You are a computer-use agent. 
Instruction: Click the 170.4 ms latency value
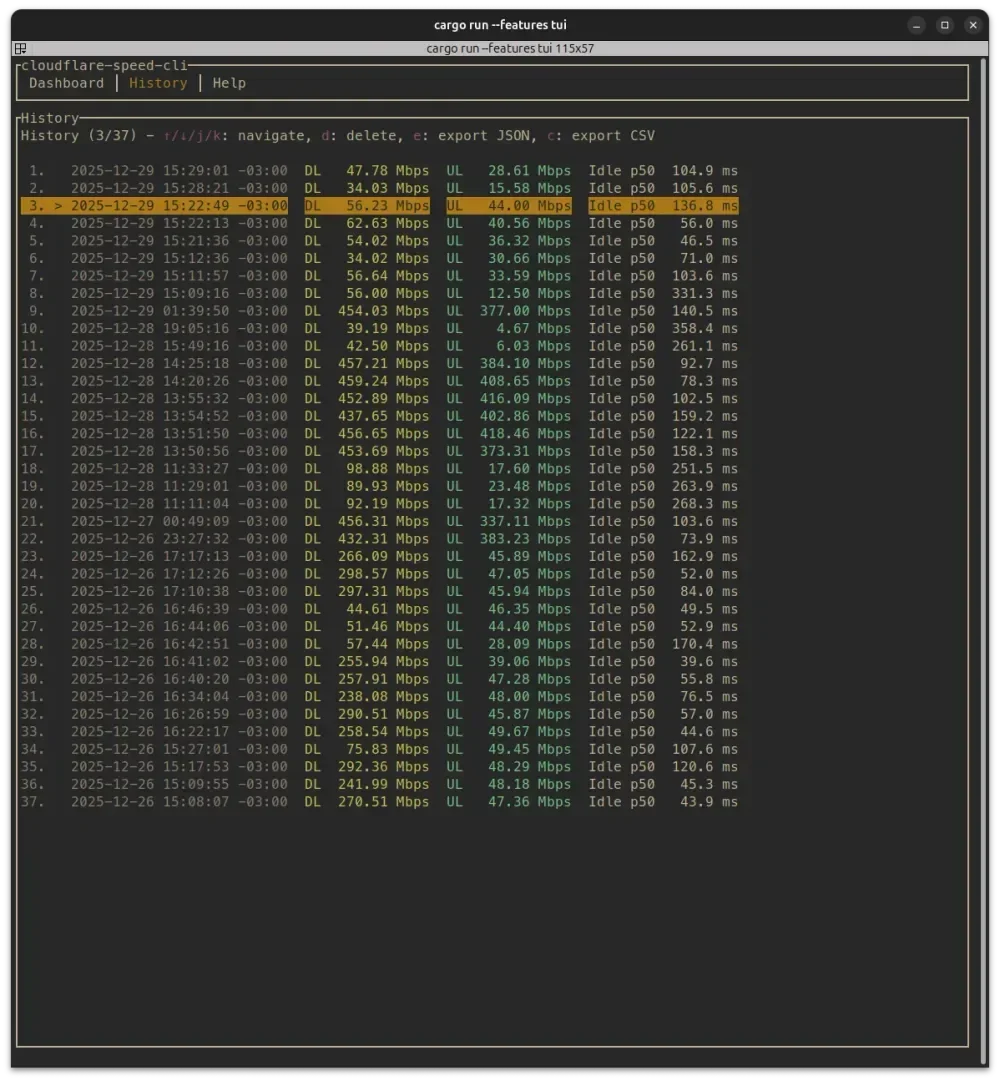[x=705, y=644]
